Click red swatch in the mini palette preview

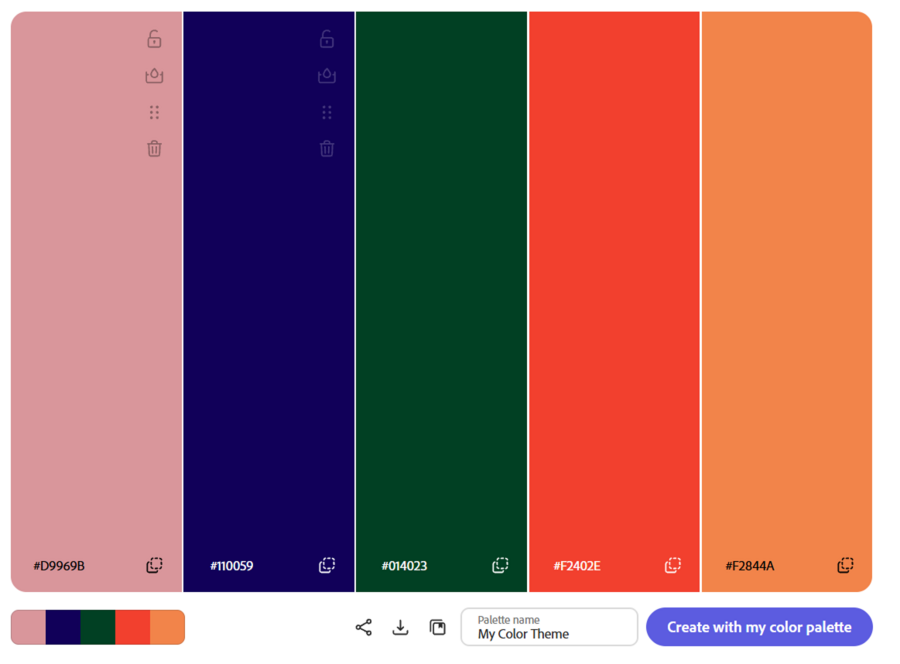click(133, 627)
